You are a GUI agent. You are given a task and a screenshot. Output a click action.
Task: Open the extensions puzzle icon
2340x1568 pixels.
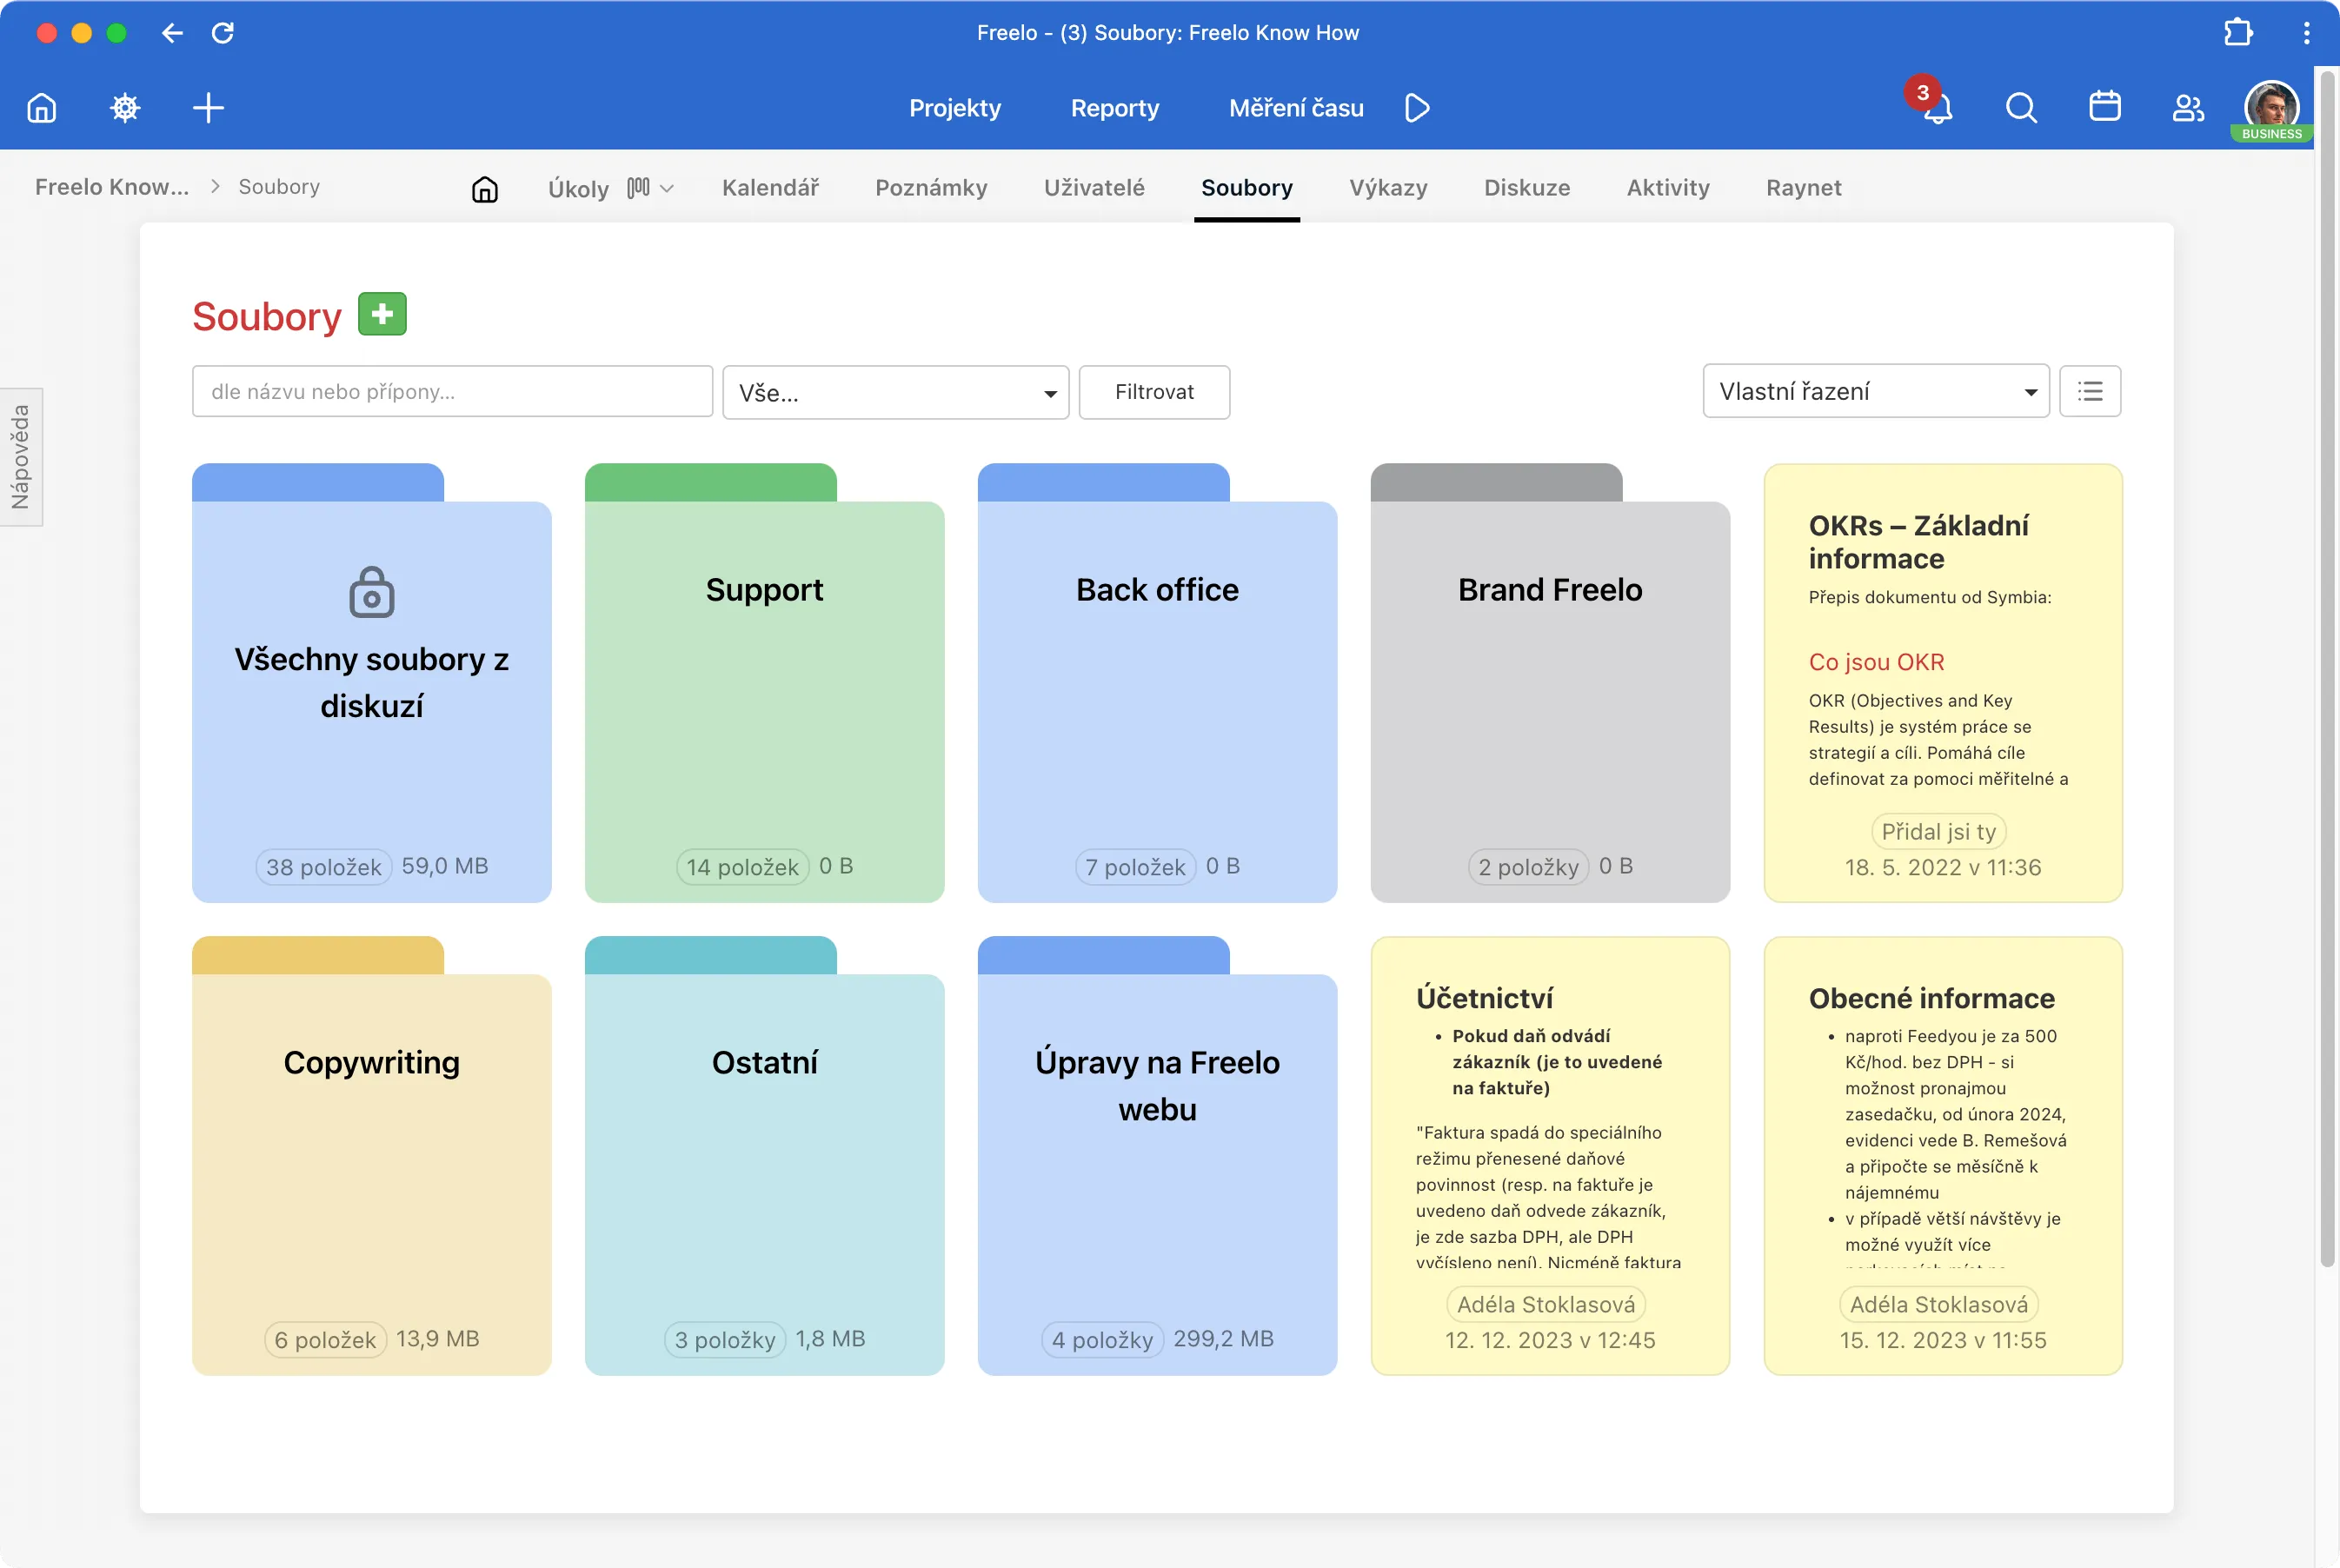[x=2238, y=33]
